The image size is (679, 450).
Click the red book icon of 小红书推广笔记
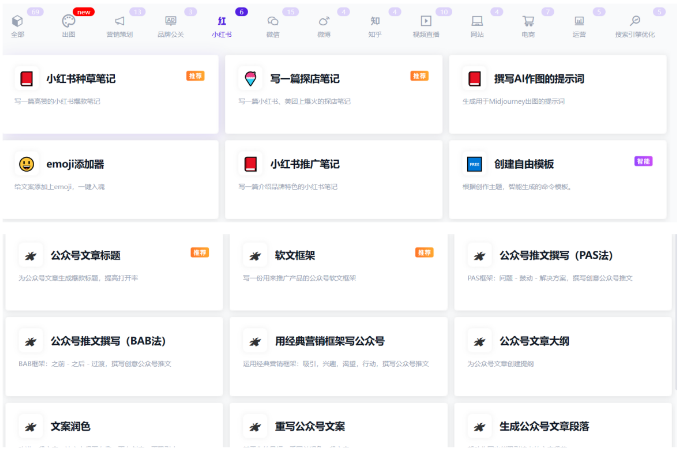coord(250,164)
